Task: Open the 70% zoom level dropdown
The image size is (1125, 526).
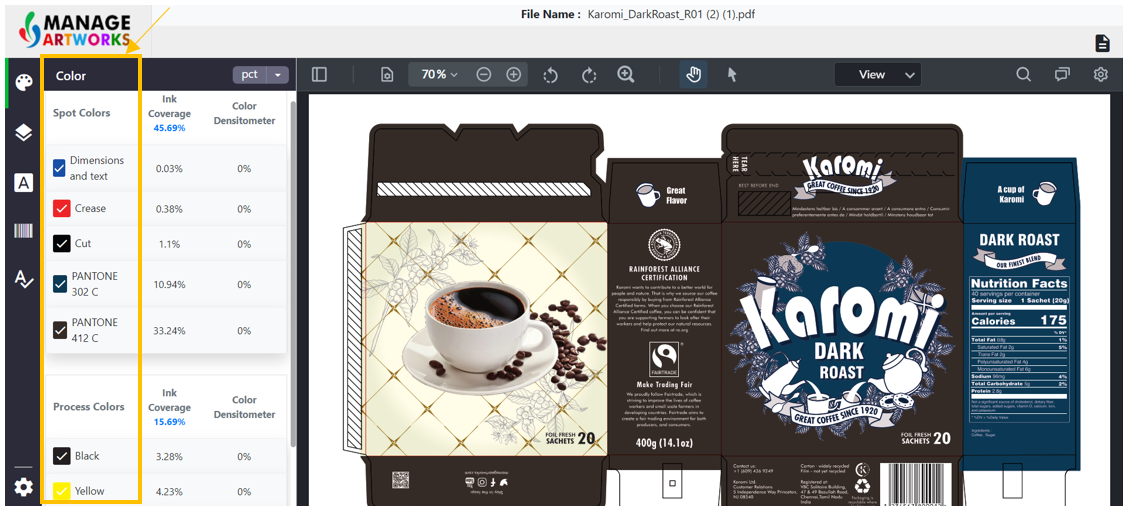Action: coord(439,75)
